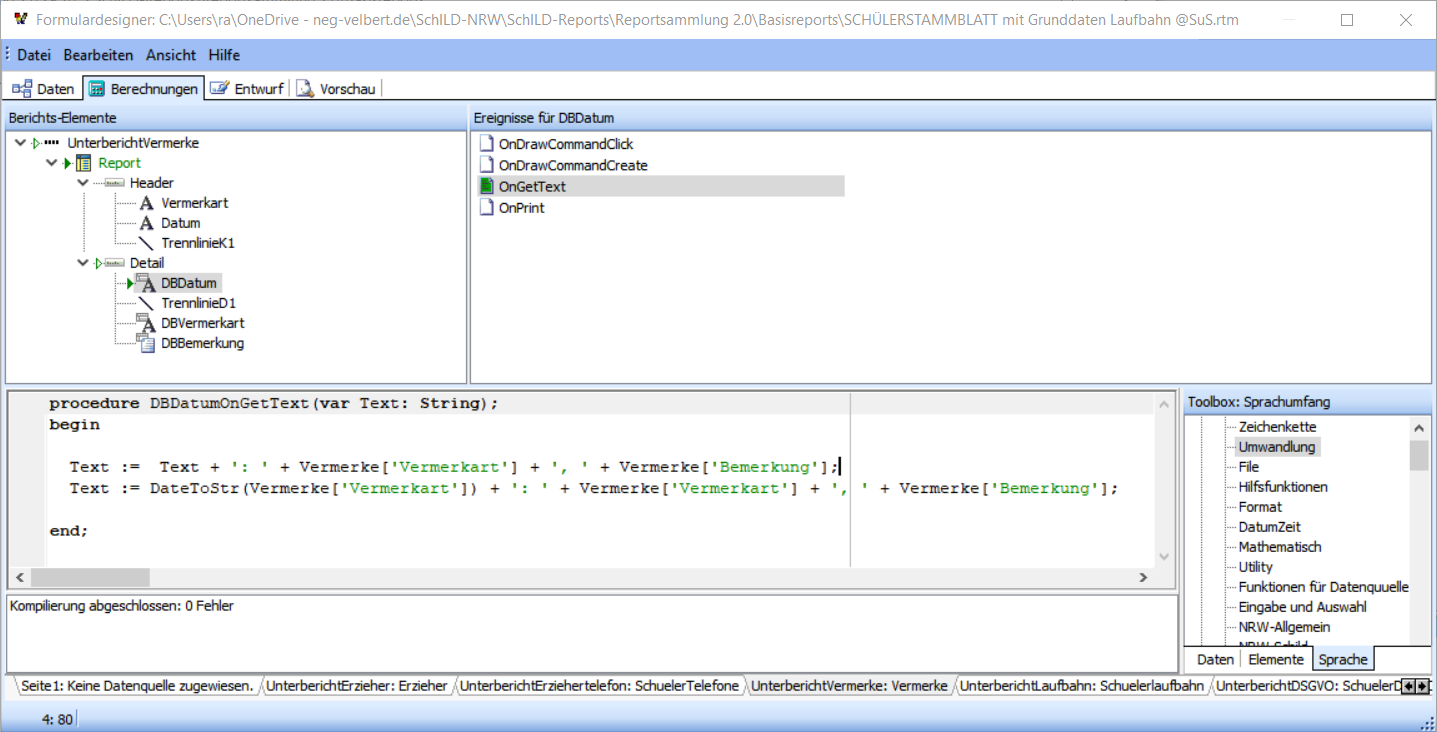This screenshot has height=732, width=1437.
Task: Click the toolbox vertical scrollbar thumb
Action: [1419, 455]
